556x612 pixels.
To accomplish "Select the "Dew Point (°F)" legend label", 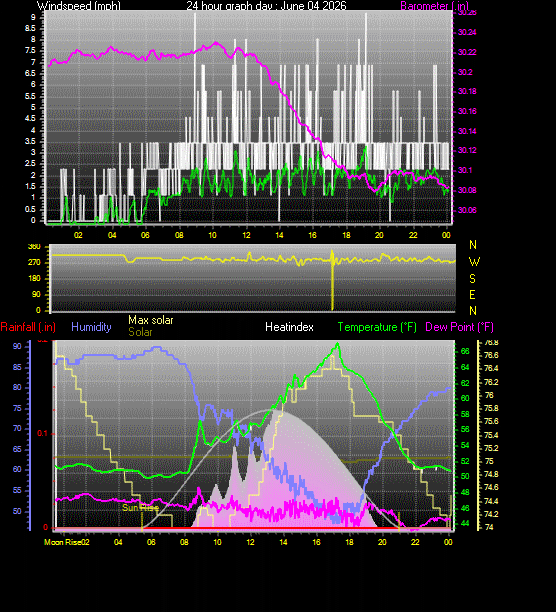I will (459, 327).
